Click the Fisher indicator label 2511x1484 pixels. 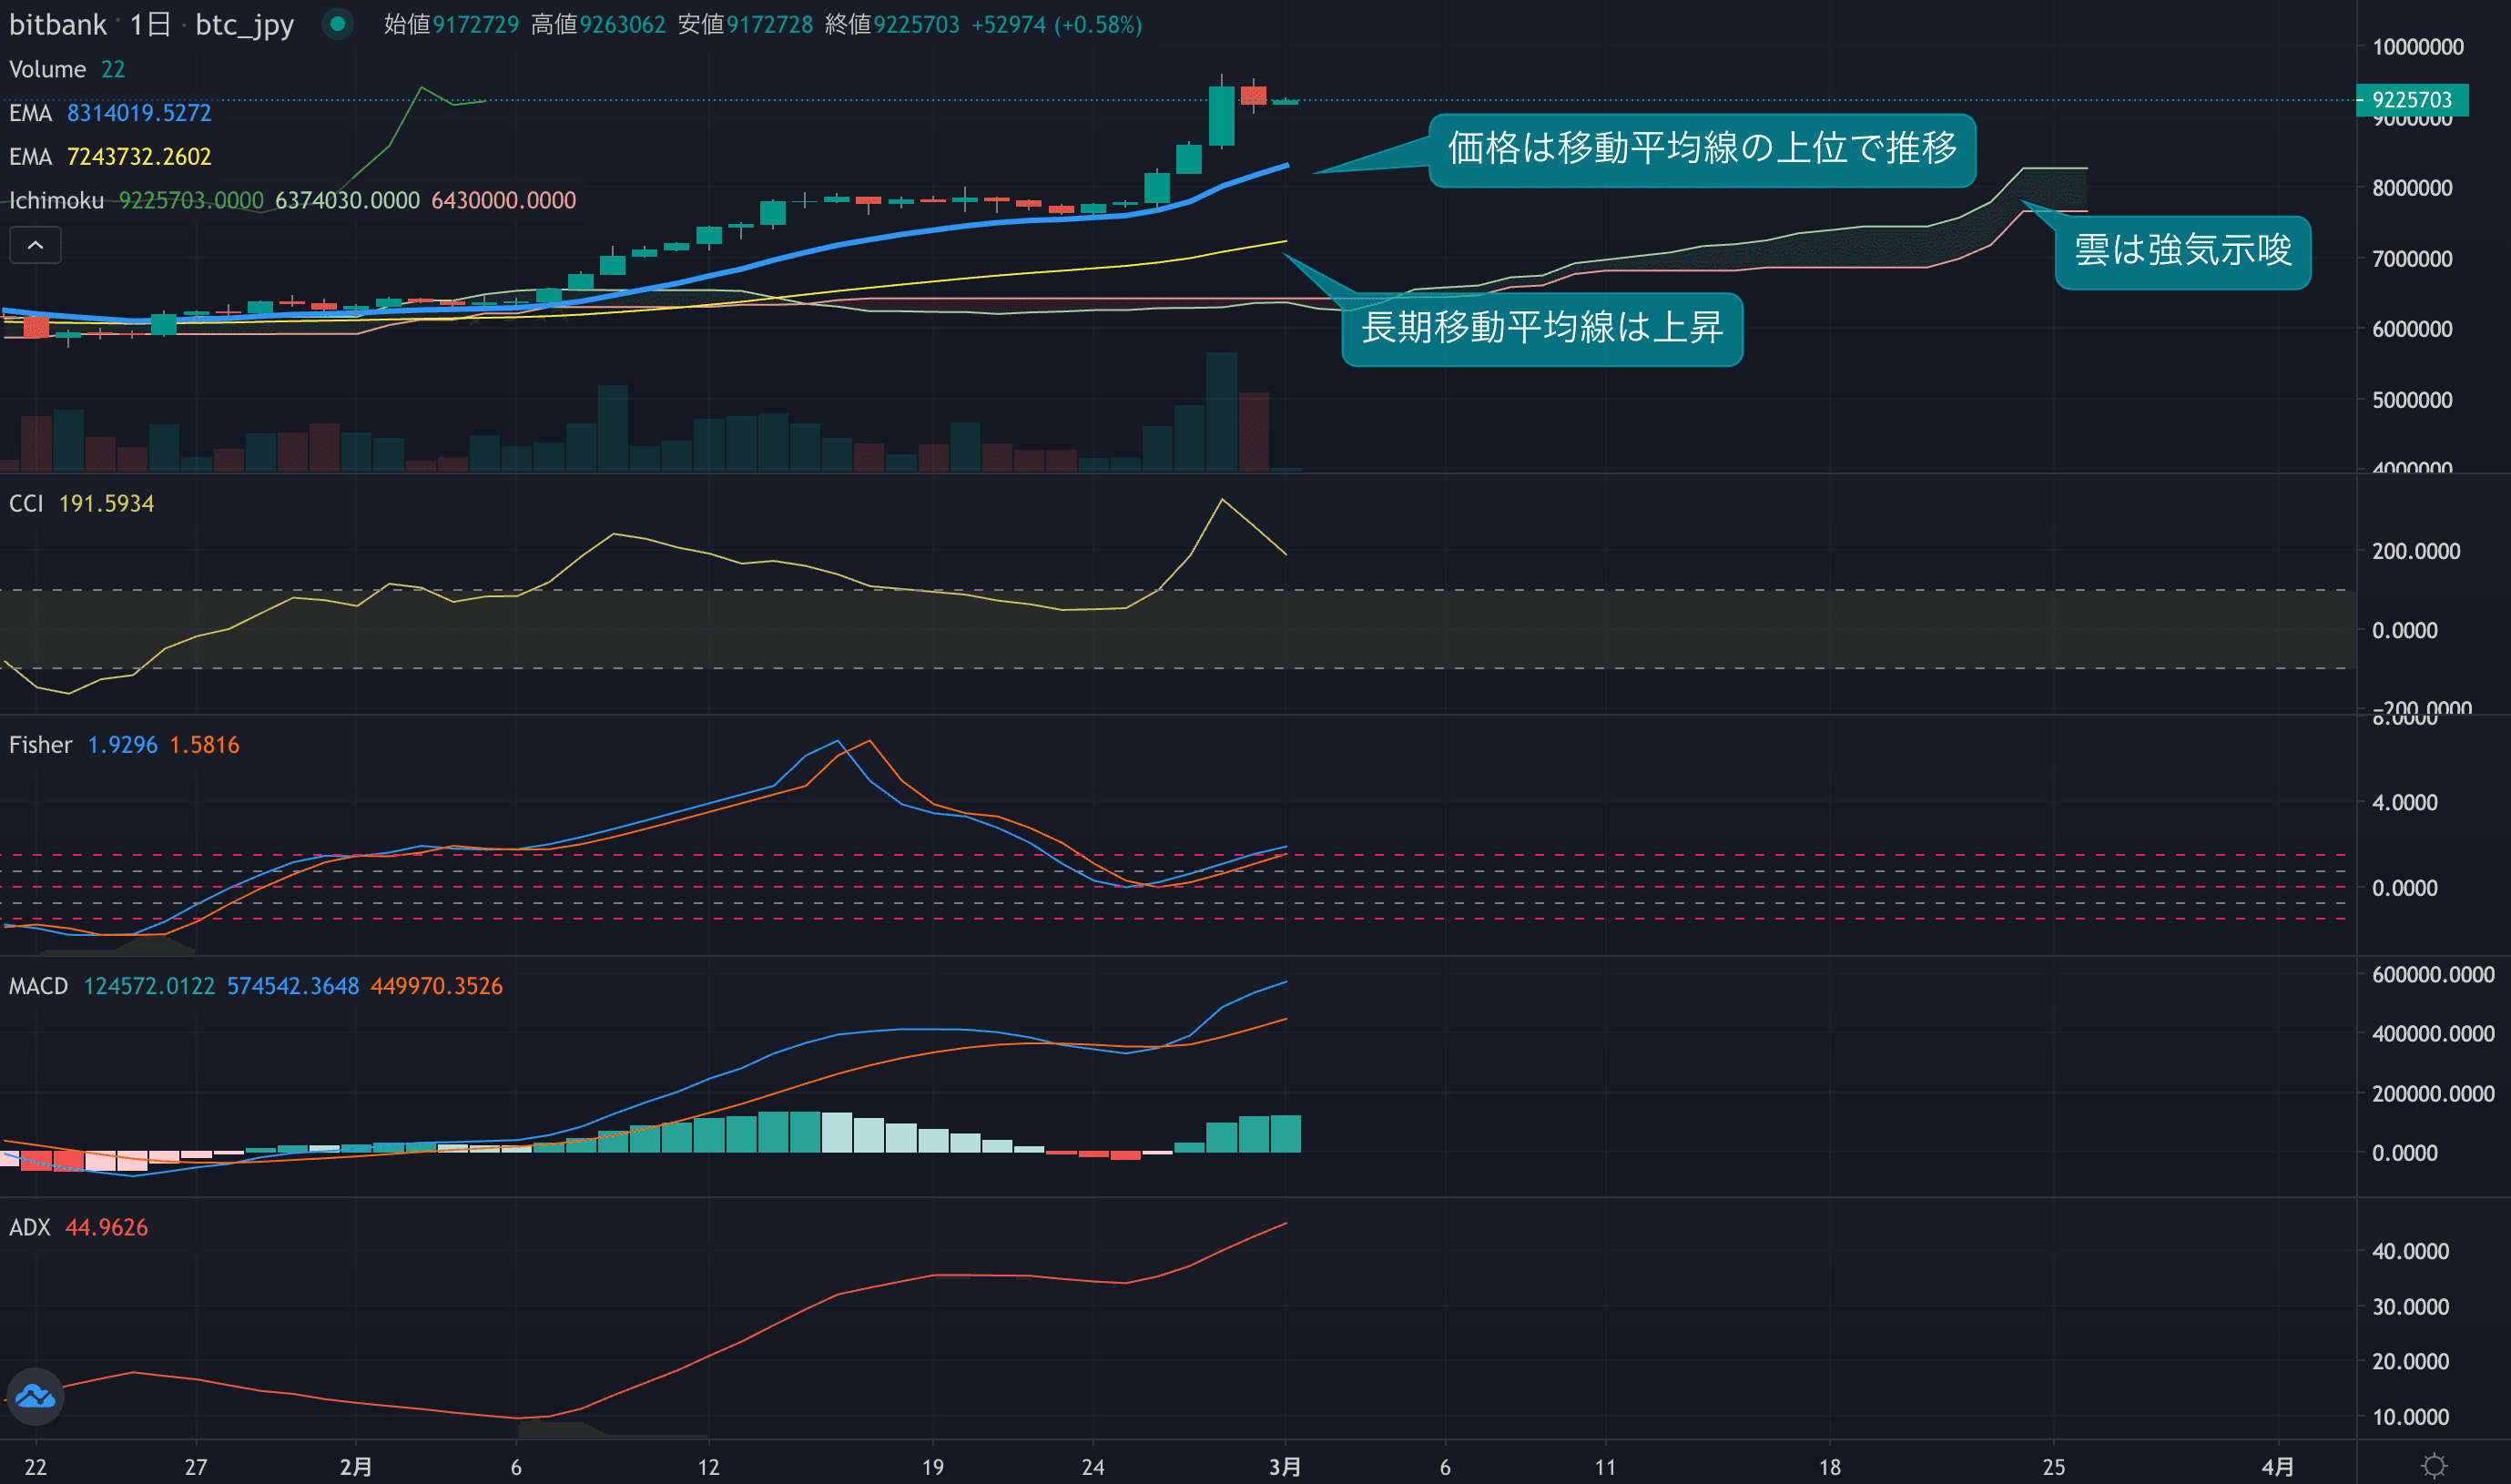[x=40, y=745]
